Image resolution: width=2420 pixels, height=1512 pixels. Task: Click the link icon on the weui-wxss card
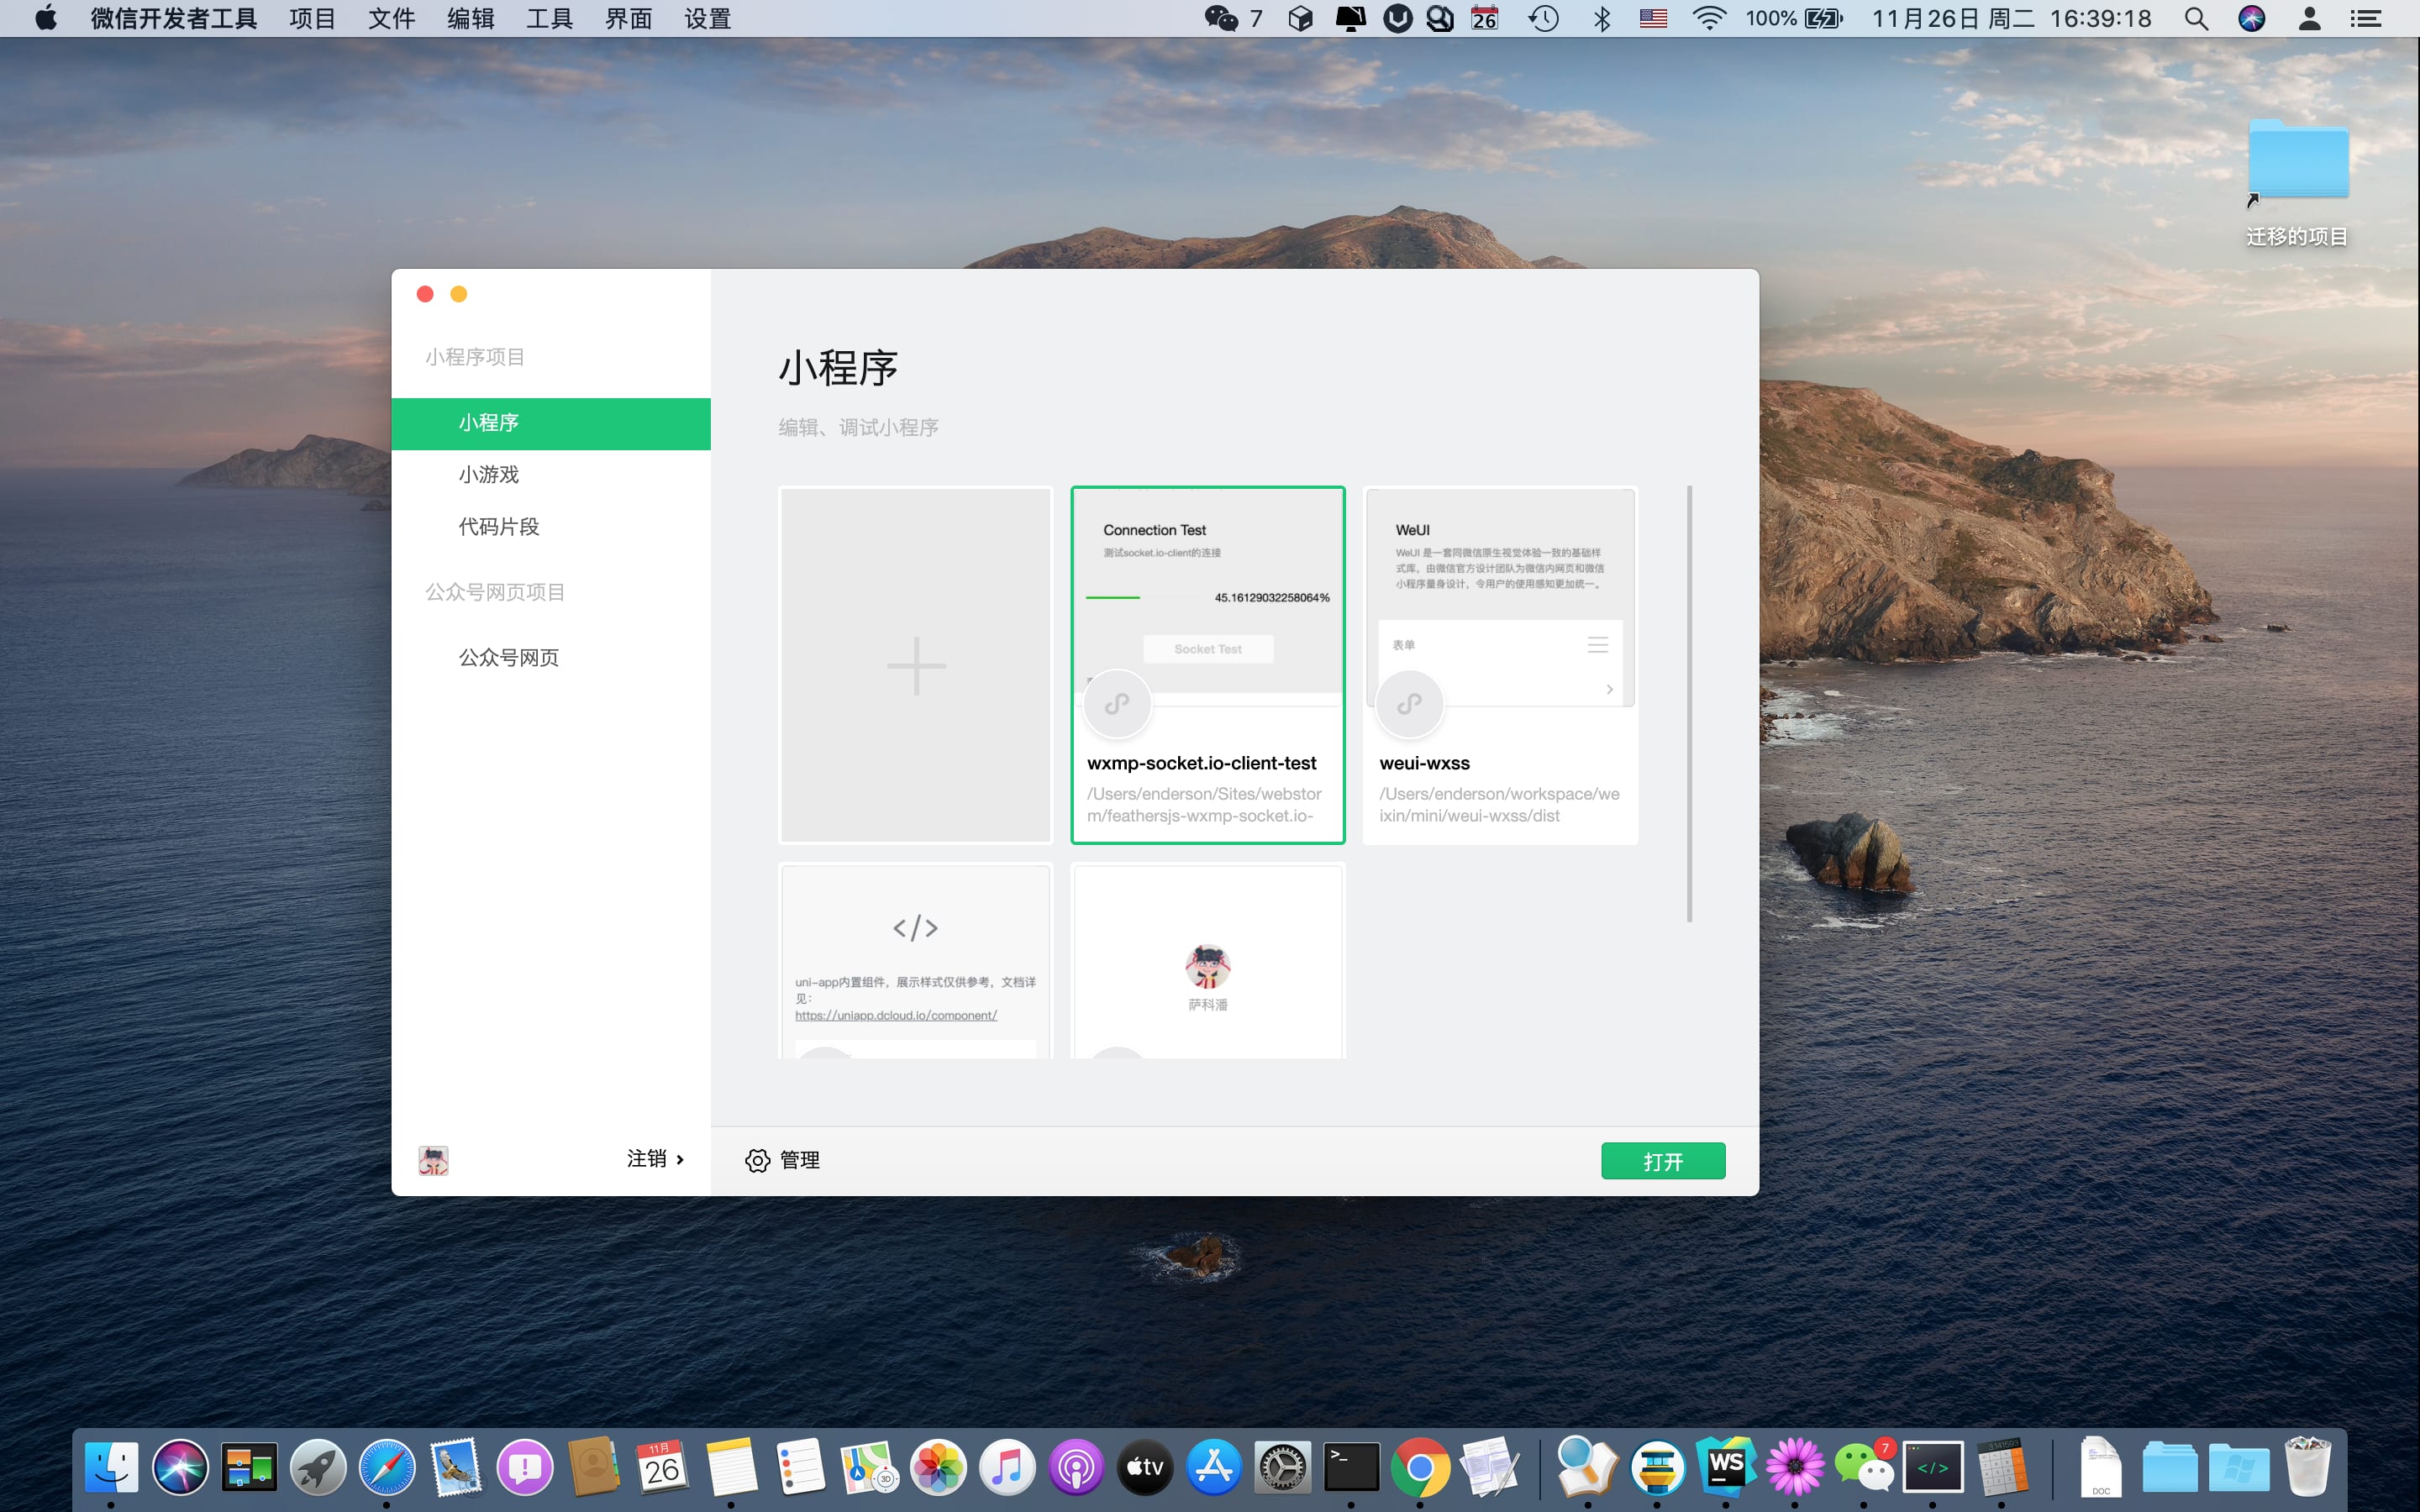(x=1409, y=704)
